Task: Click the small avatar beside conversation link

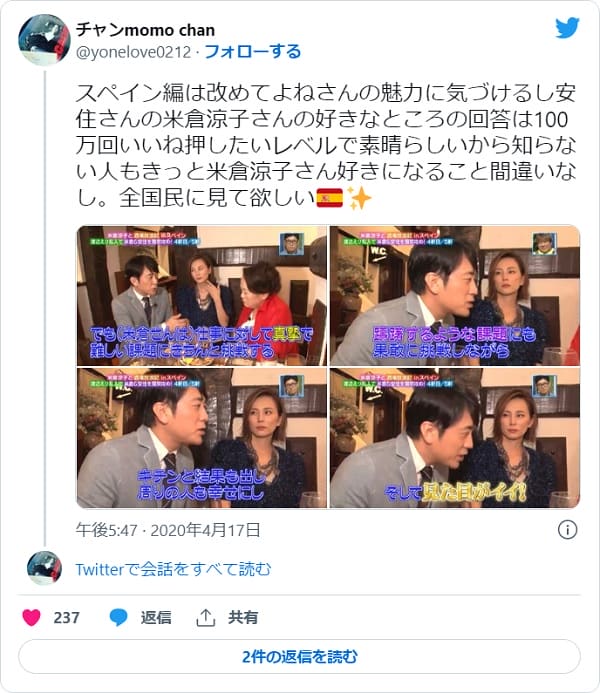Action: coord(44,568)
